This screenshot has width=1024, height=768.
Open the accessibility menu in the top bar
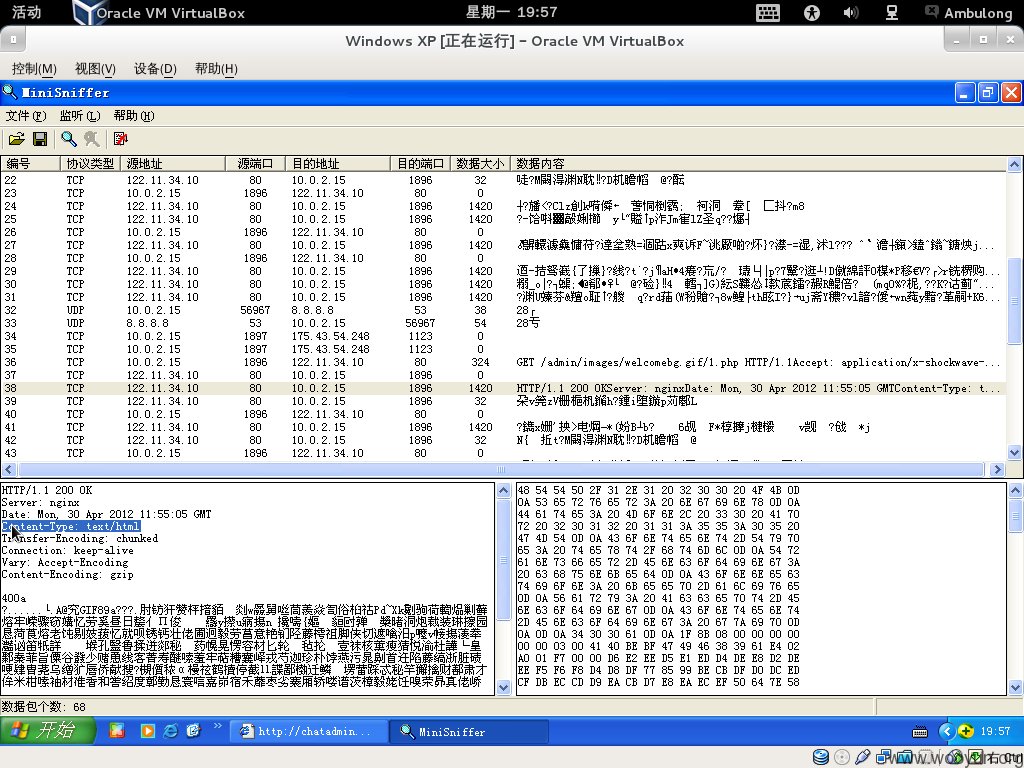pos(812,12)
